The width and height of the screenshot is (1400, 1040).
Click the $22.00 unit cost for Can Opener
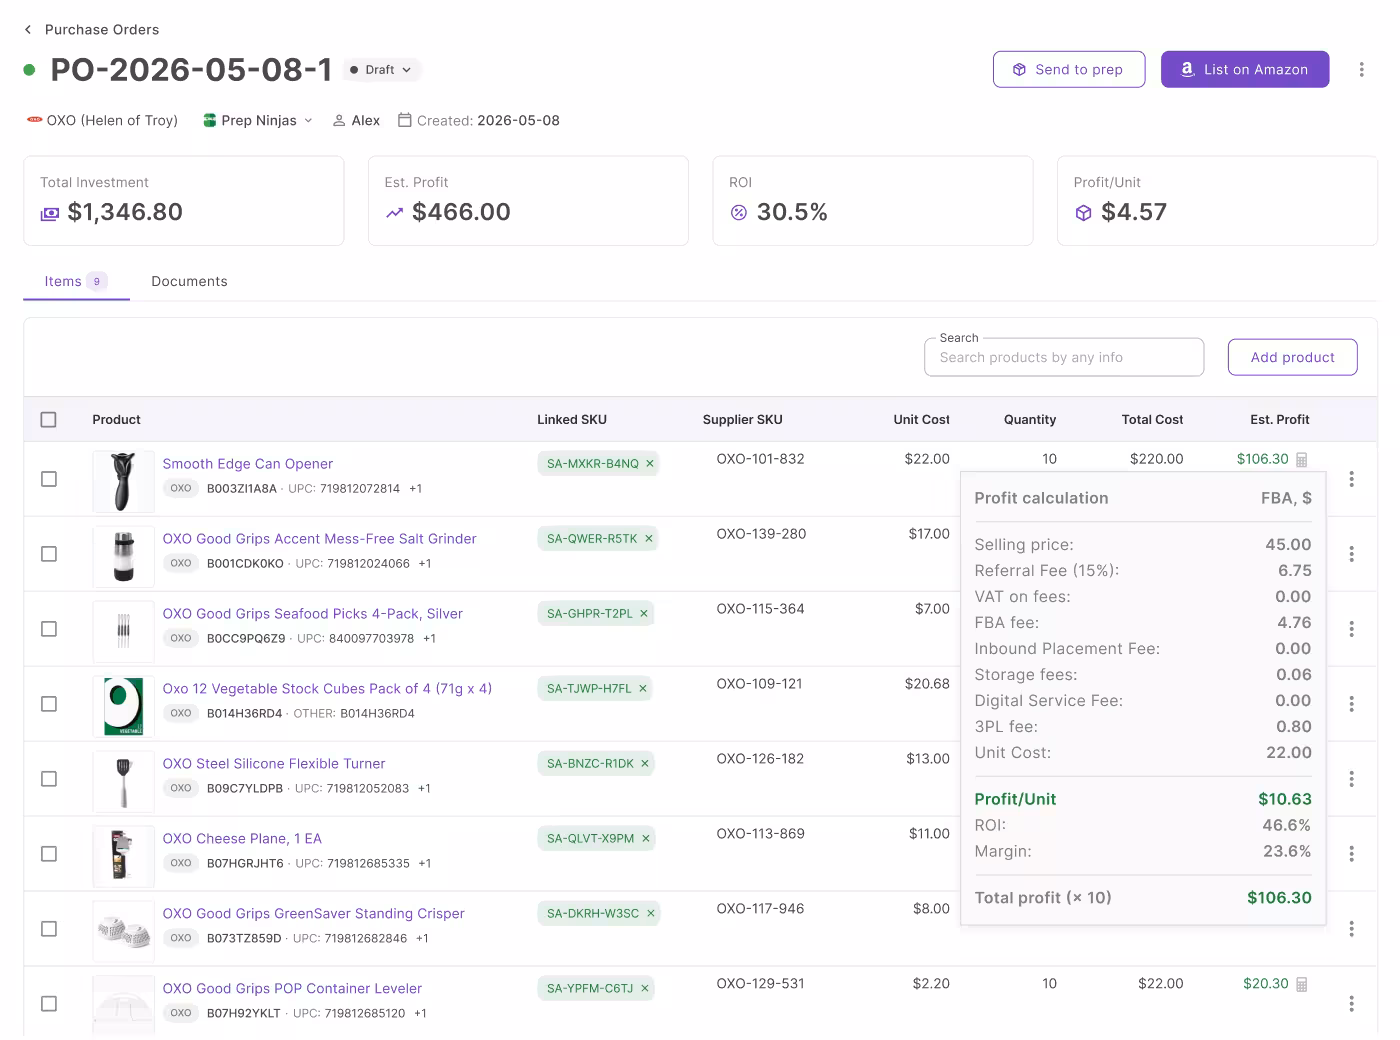coord(927,459)
